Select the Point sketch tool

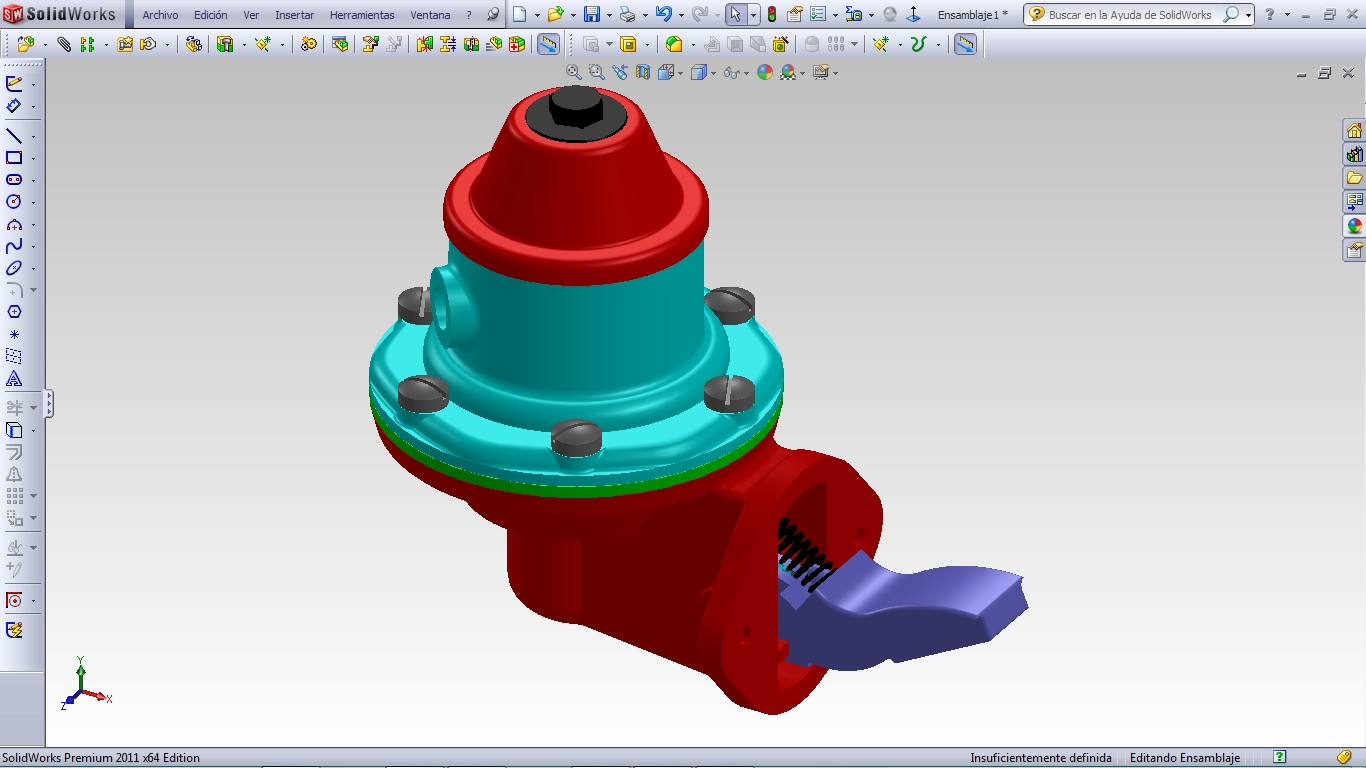pos(14,334)
